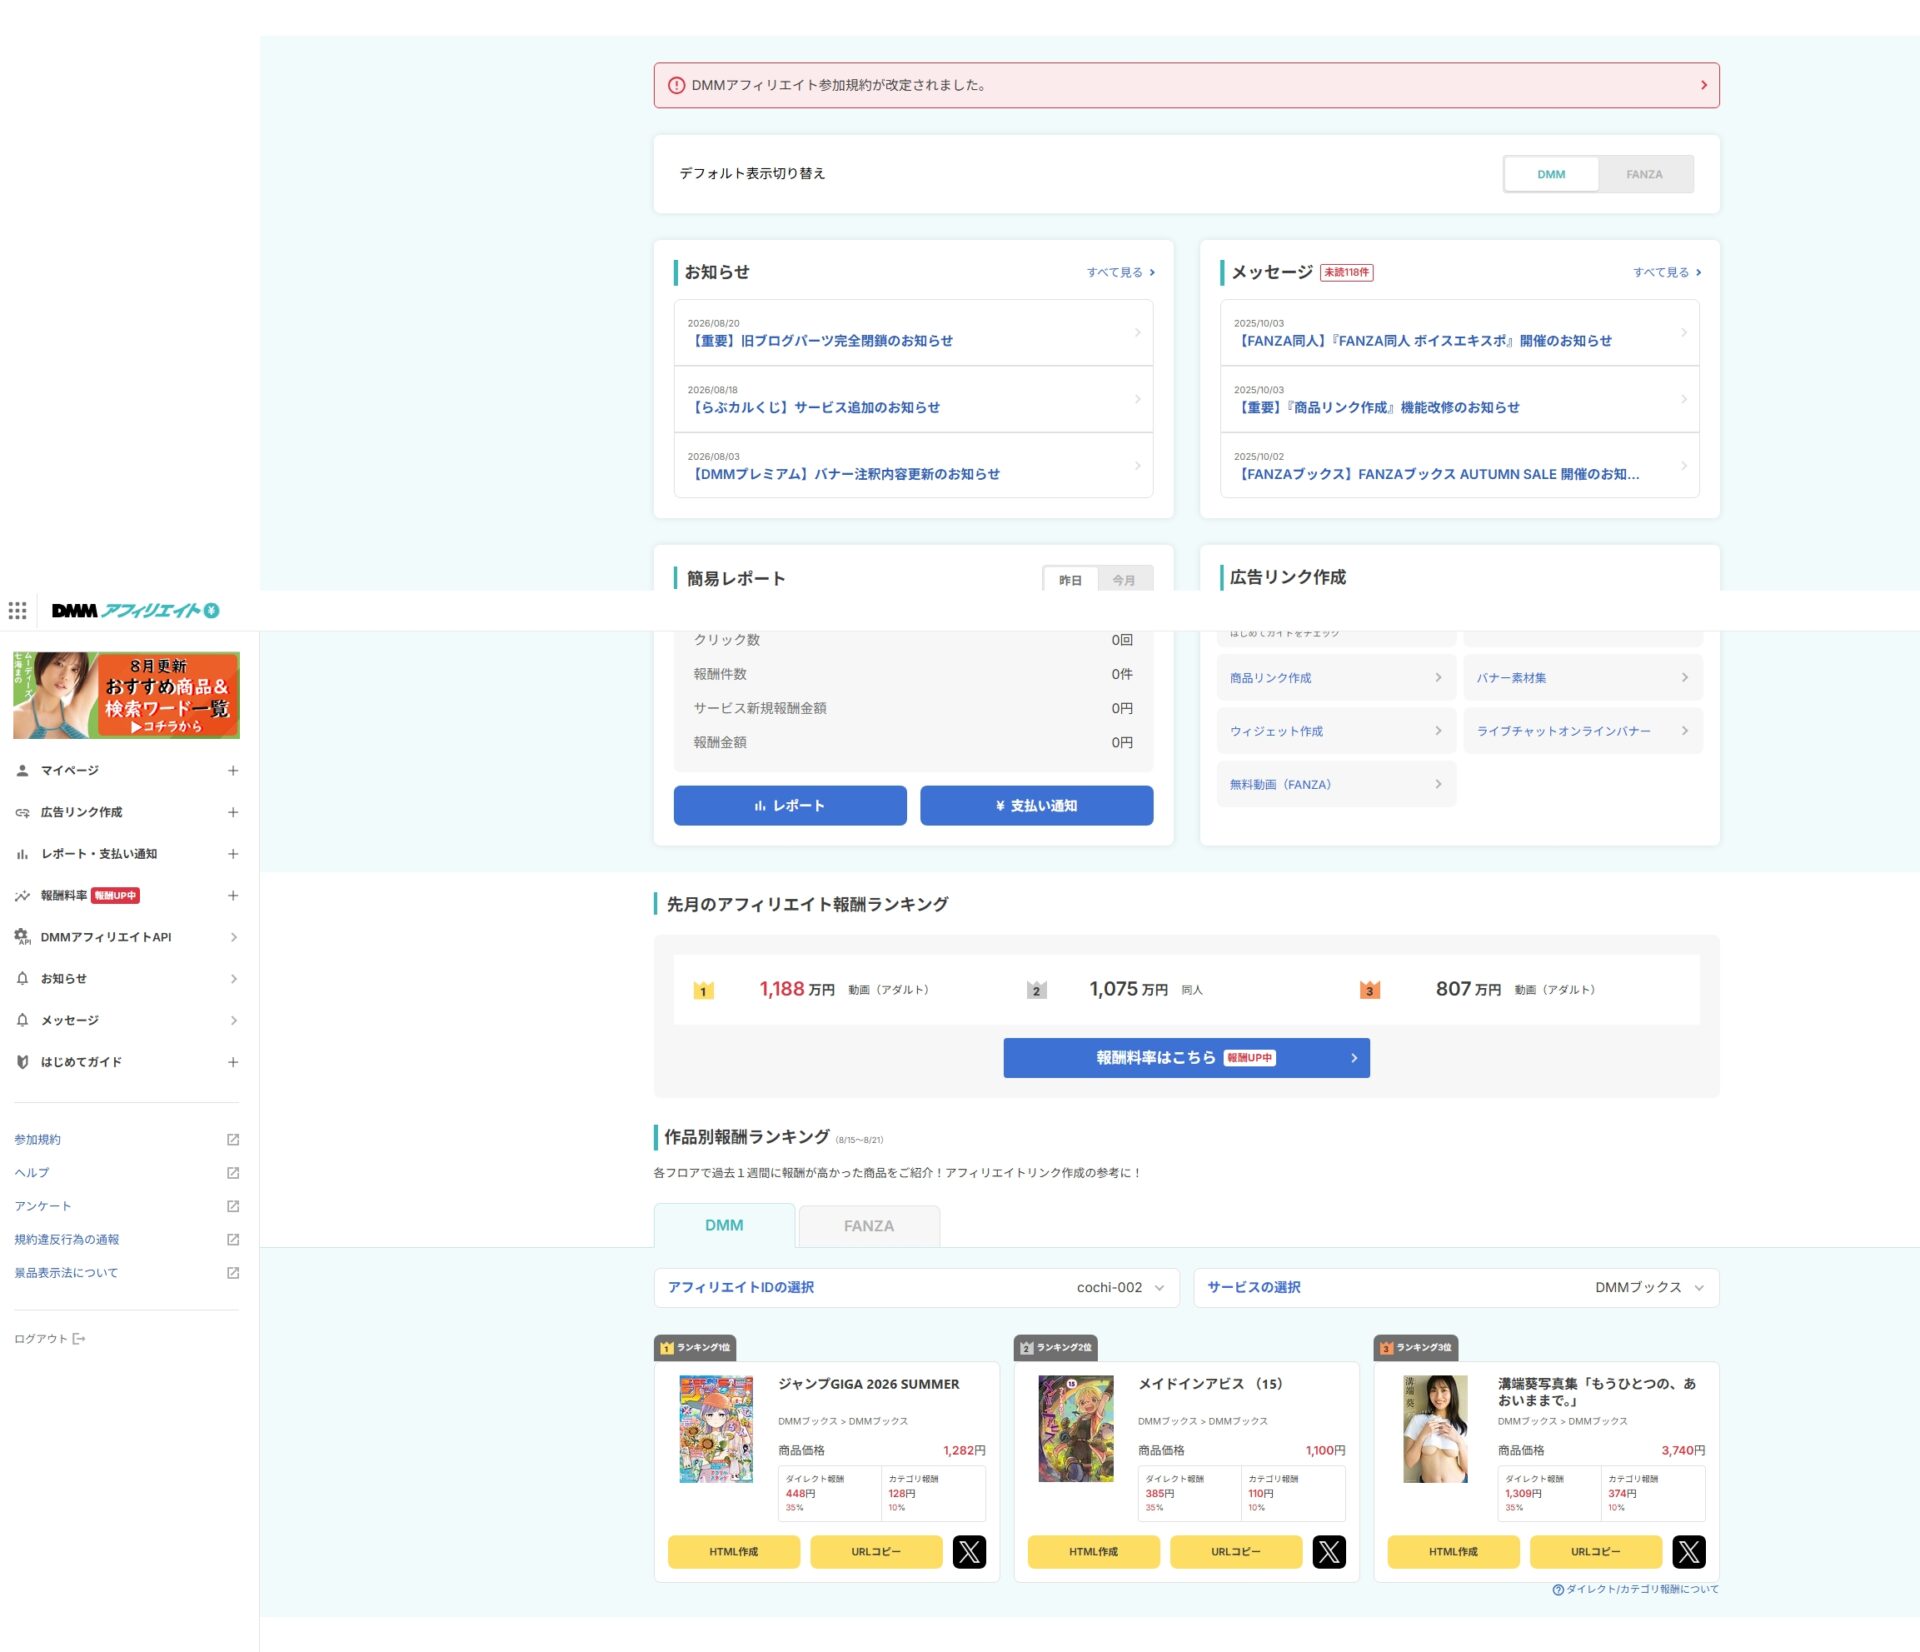Click the logout door icon

click(x=79, y=1339)
